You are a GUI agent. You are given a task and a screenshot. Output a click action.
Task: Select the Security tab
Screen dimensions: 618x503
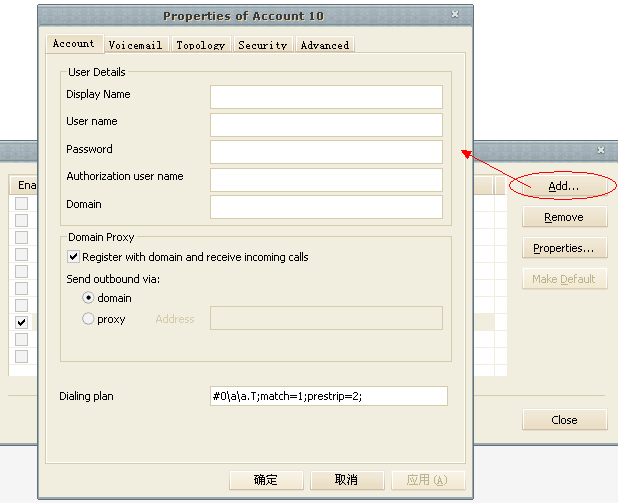263,45
